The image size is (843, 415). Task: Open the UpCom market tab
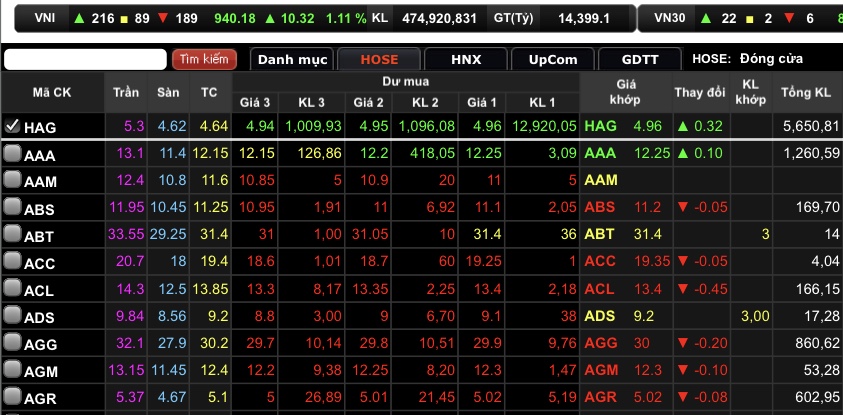click(553, 59)
